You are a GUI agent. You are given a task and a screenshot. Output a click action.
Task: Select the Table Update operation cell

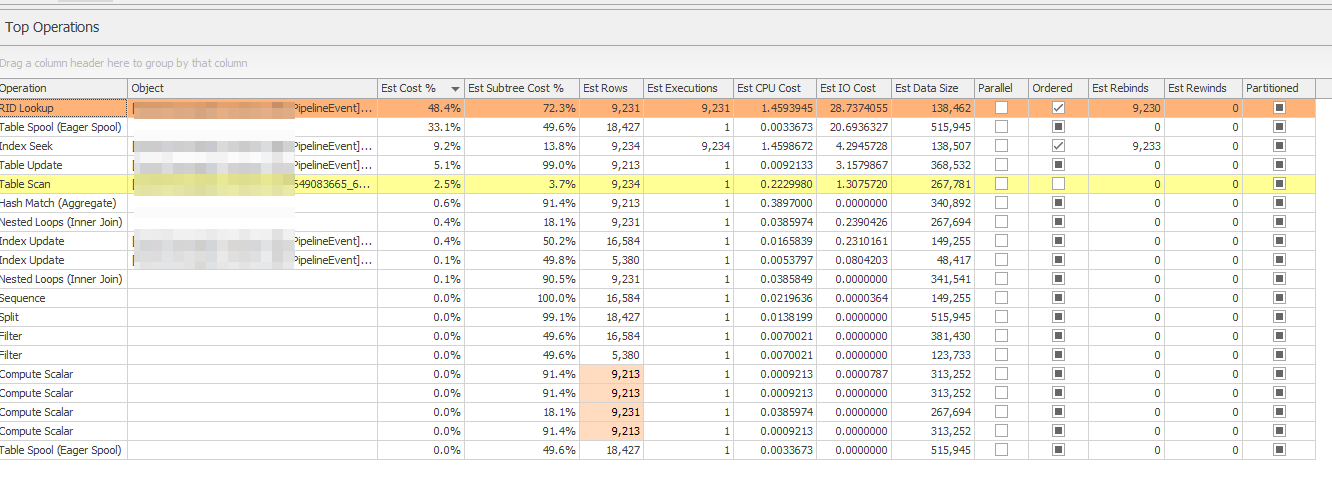pyautogui.click(x=64, y=165)
